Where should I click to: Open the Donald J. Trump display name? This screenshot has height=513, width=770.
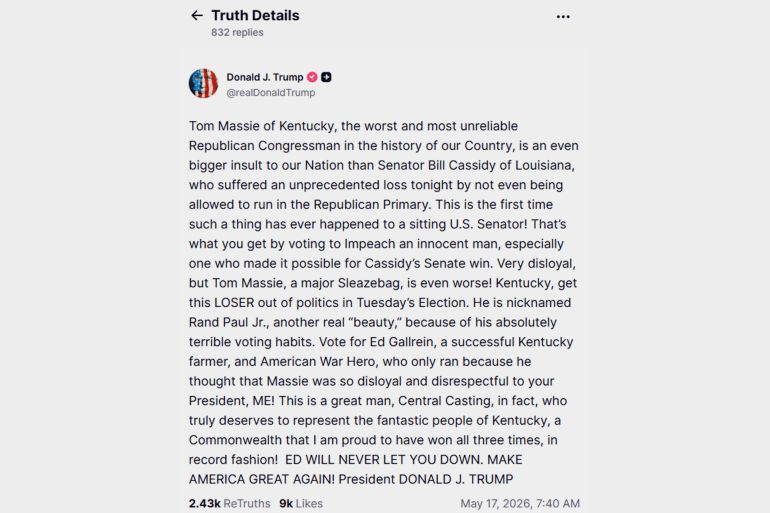pyautogui.click(x=265, y=77)
